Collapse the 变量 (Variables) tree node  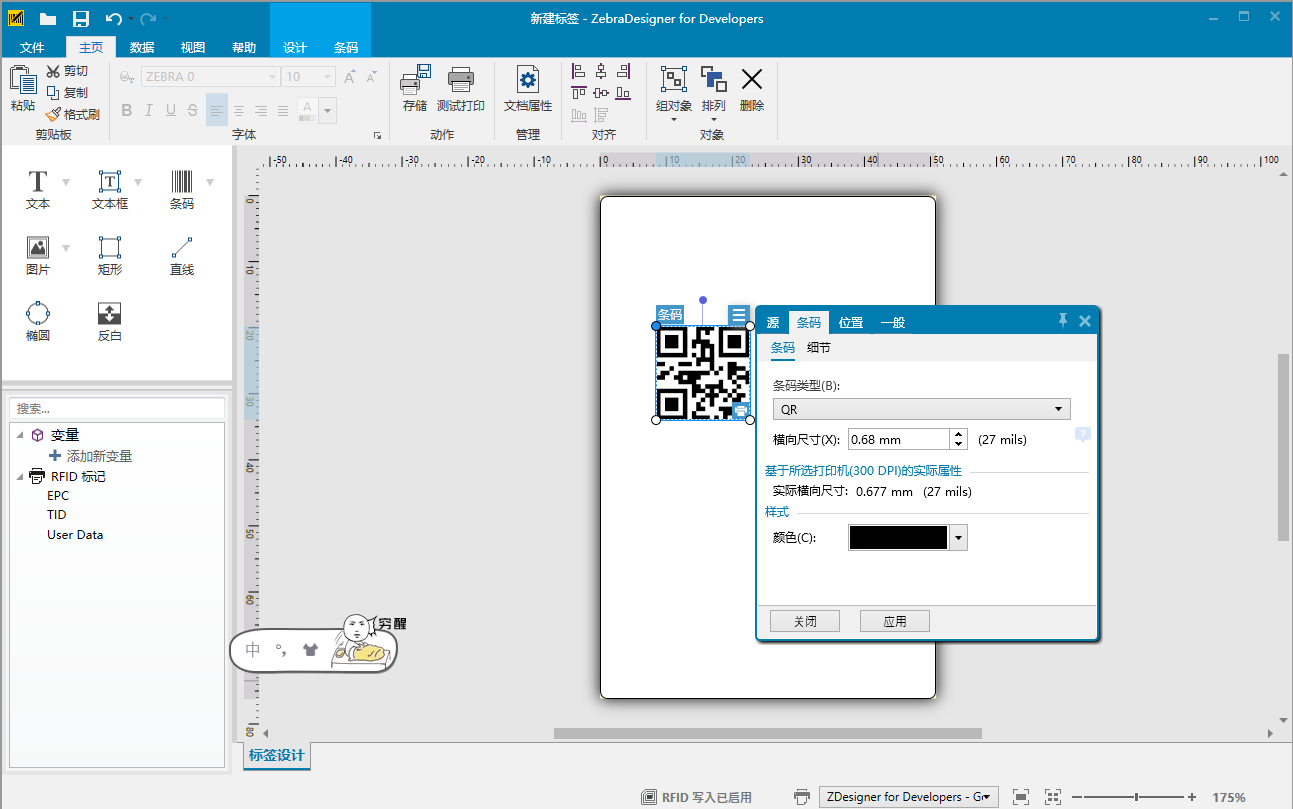click(x=20, y=435)
